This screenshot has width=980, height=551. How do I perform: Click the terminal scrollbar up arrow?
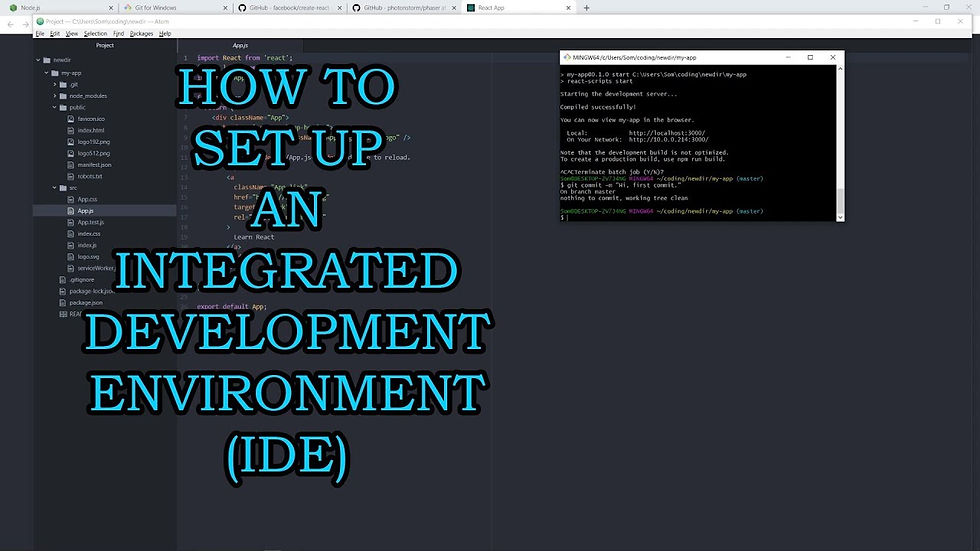[840, 68]
